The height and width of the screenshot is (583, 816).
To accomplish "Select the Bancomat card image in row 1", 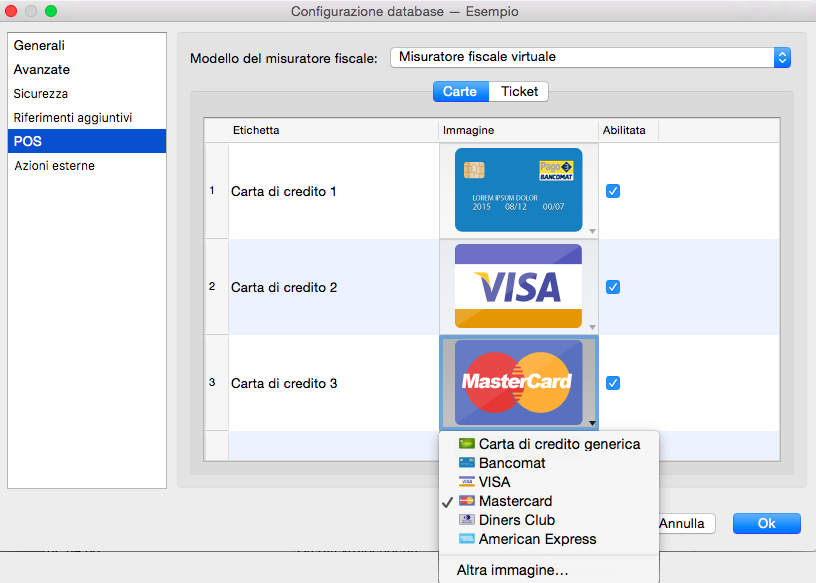I will tap(518, 190).
